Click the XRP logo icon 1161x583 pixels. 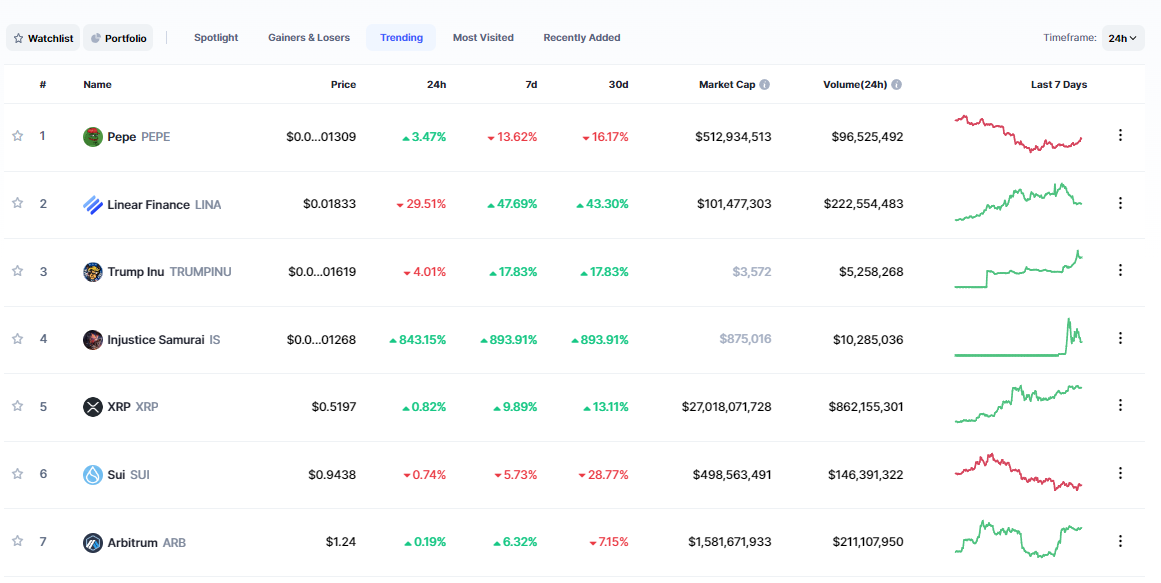pos(92,407)
